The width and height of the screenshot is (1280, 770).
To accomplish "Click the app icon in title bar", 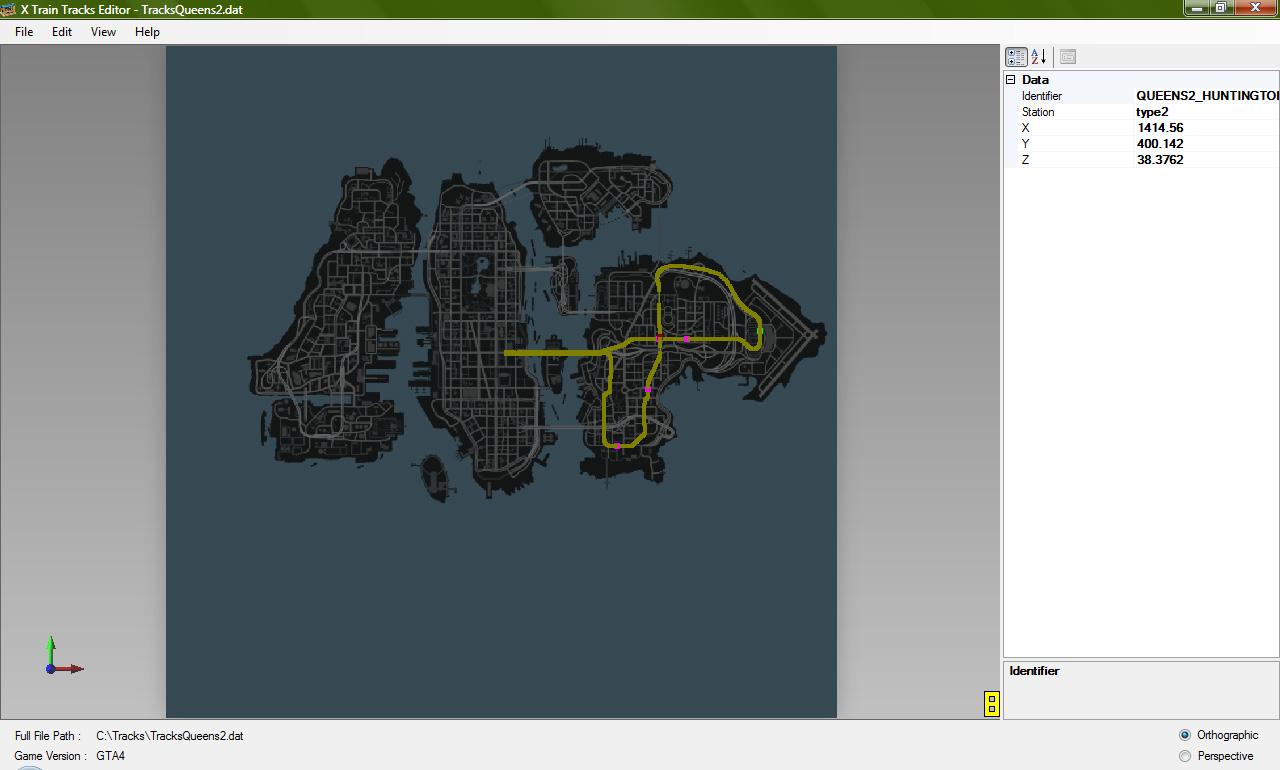I will coord(9,9).
